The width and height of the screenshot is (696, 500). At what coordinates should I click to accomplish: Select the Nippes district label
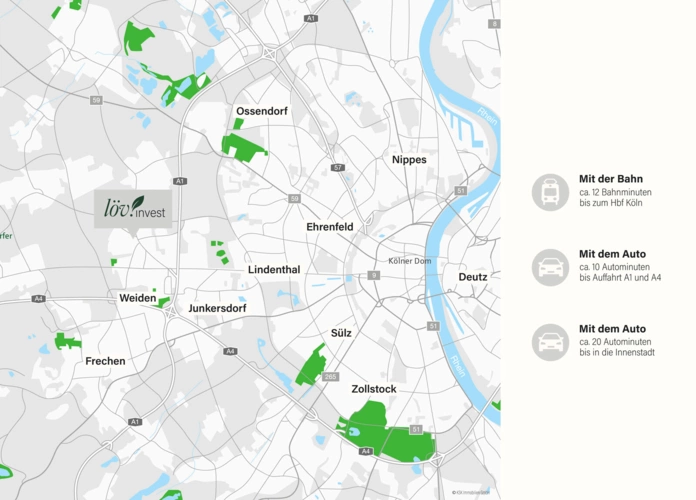click(x=409, y=159)
